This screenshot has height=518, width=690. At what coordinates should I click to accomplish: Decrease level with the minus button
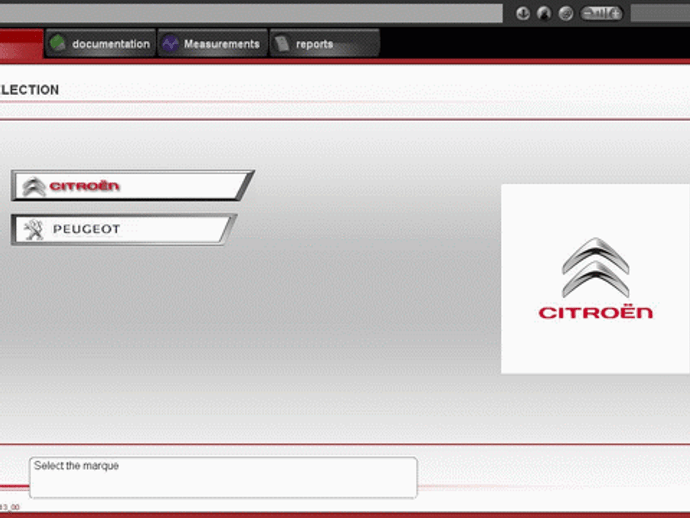(588, 13)
